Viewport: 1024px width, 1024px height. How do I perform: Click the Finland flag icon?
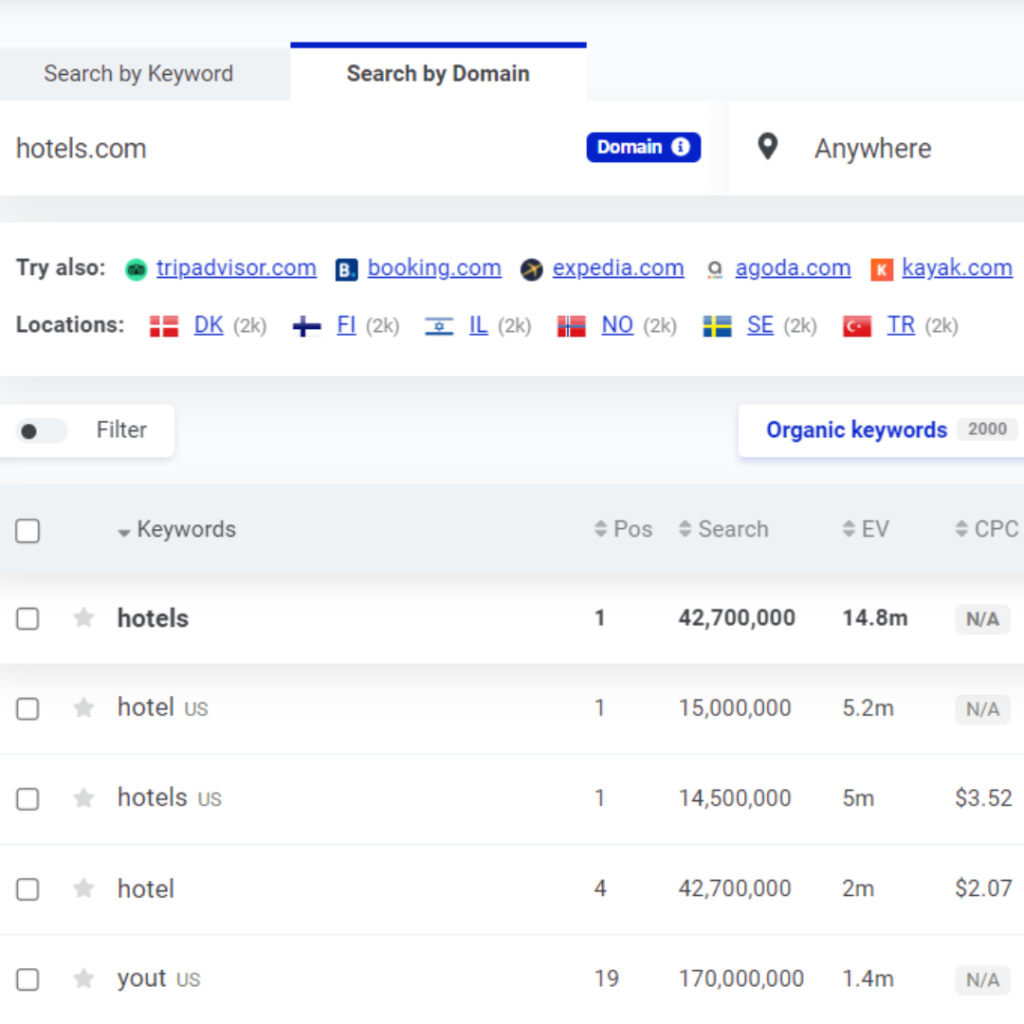click(306, 326)
